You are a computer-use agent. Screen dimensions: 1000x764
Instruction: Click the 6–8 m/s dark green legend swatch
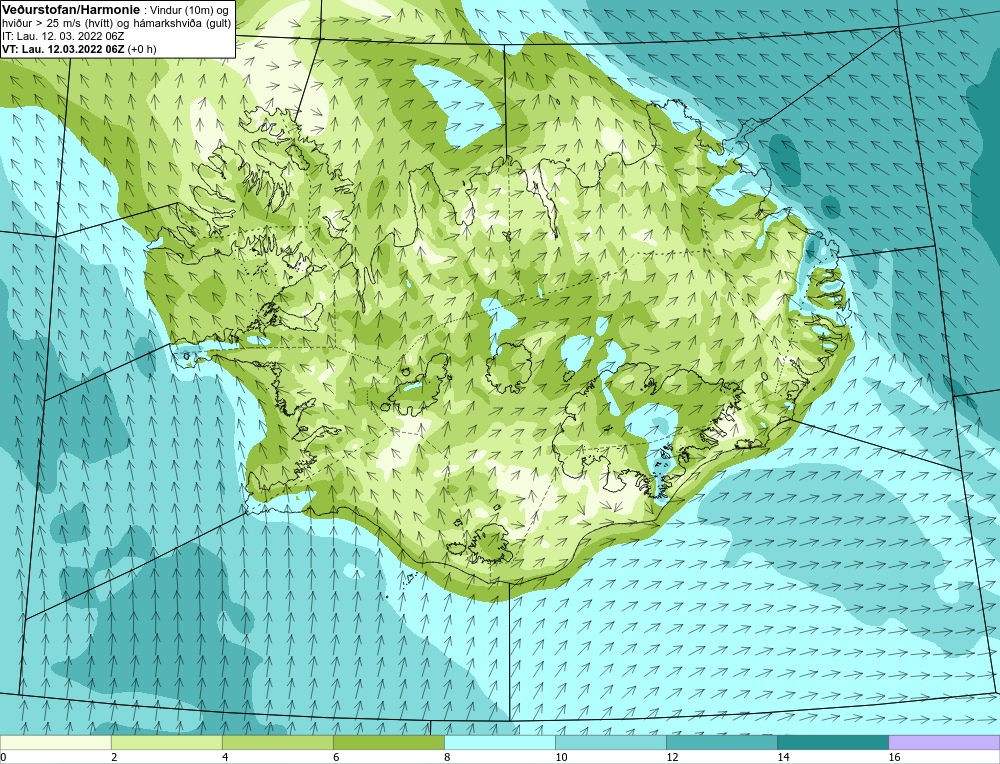coord(388,742)
